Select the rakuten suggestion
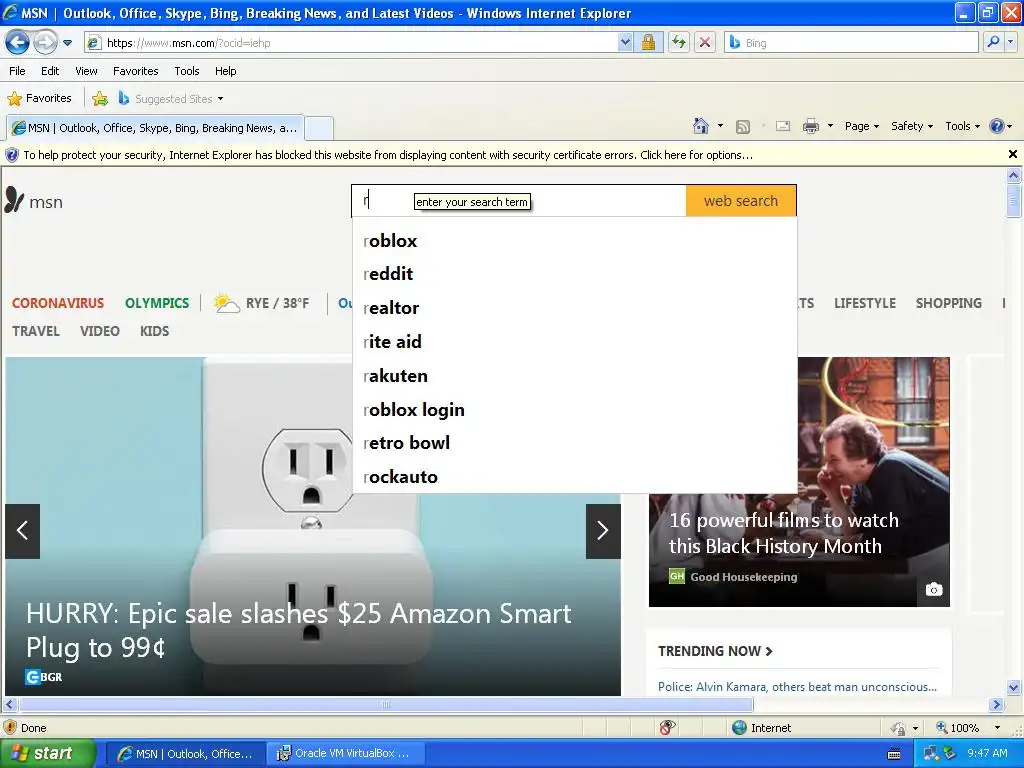The height and width of the screenshot is (768, 1024). tap(574, 376)
